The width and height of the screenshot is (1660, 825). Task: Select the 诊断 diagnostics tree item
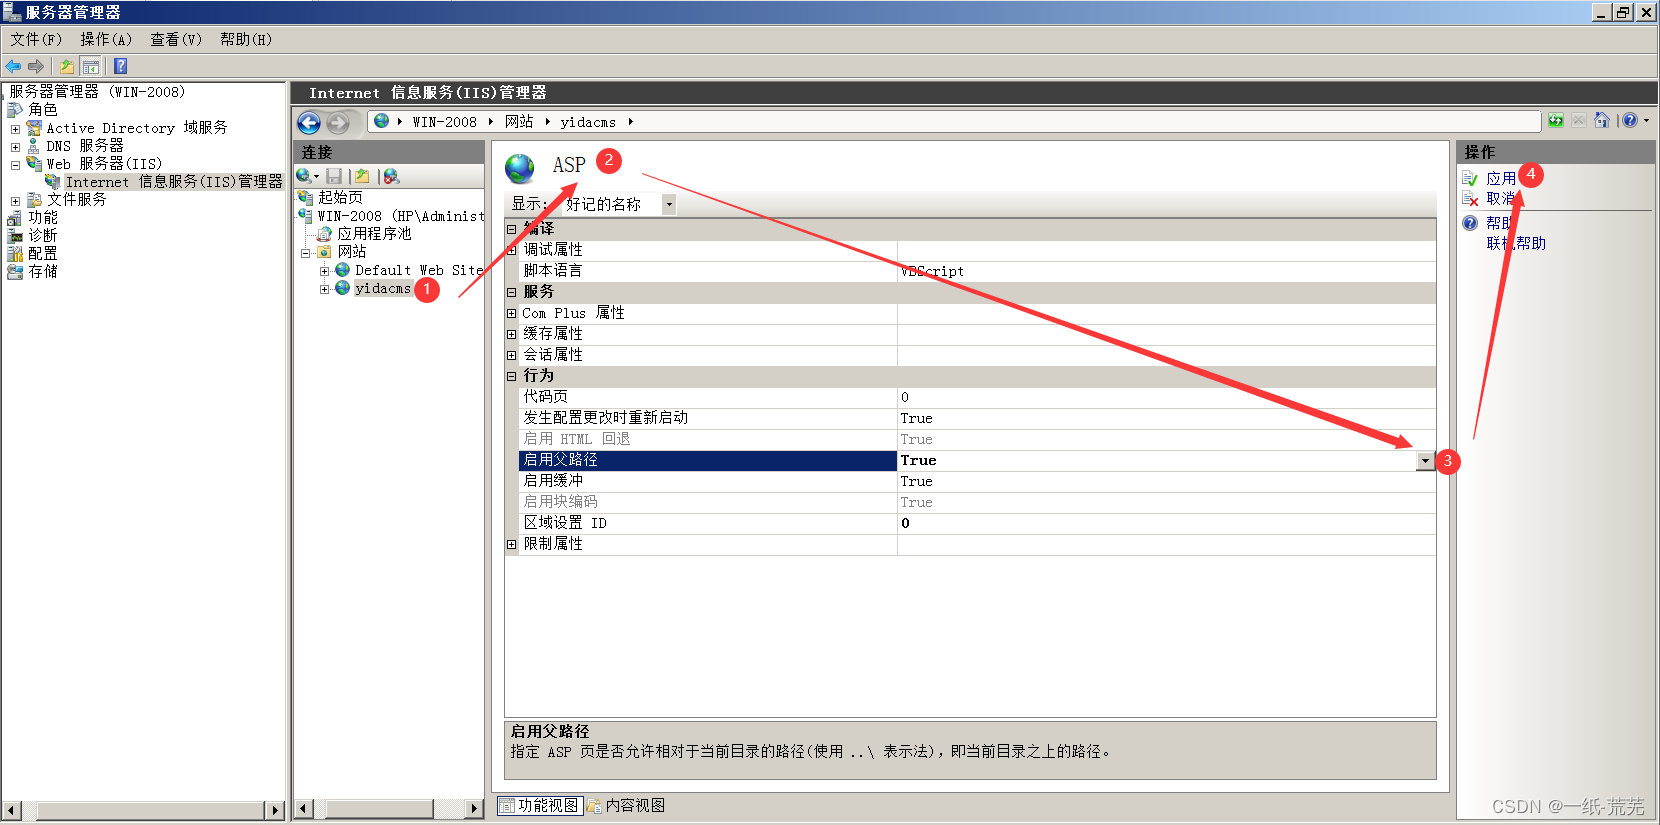tap(42, 236)
